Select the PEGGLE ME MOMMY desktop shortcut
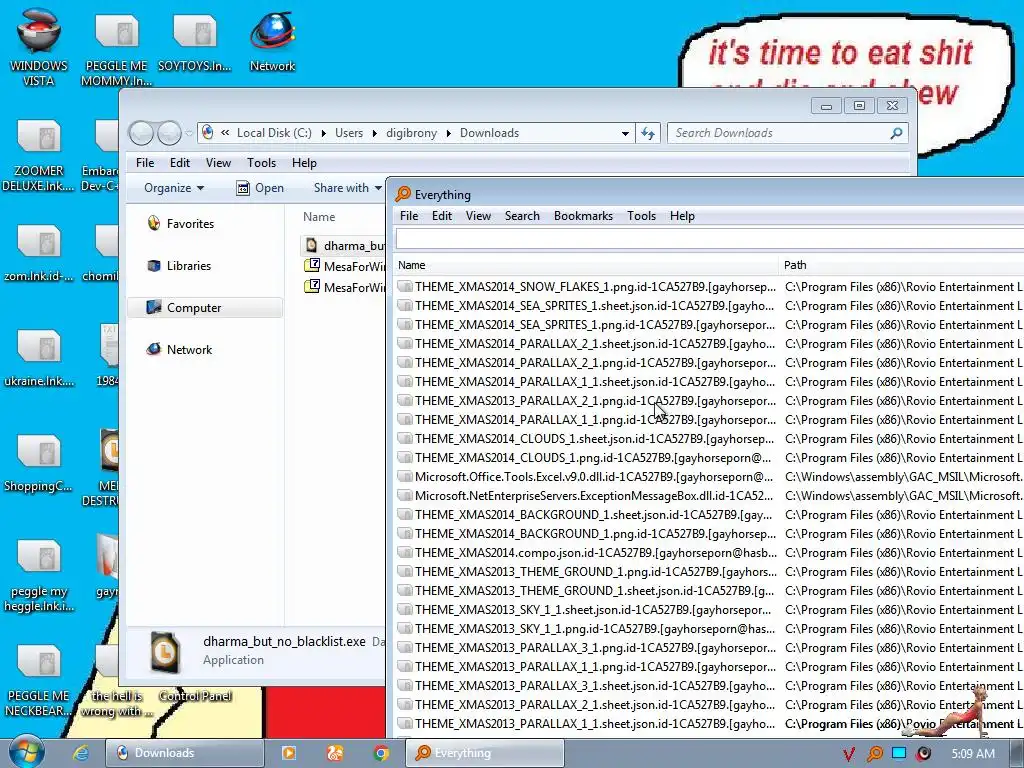 (116, 46)
